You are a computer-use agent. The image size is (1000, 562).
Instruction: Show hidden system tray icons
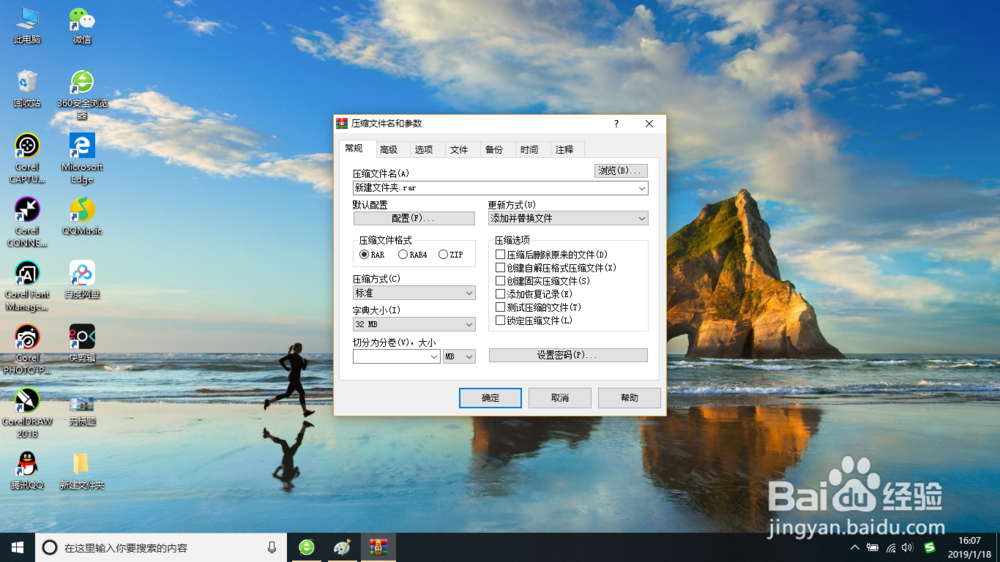click(855, 548)
